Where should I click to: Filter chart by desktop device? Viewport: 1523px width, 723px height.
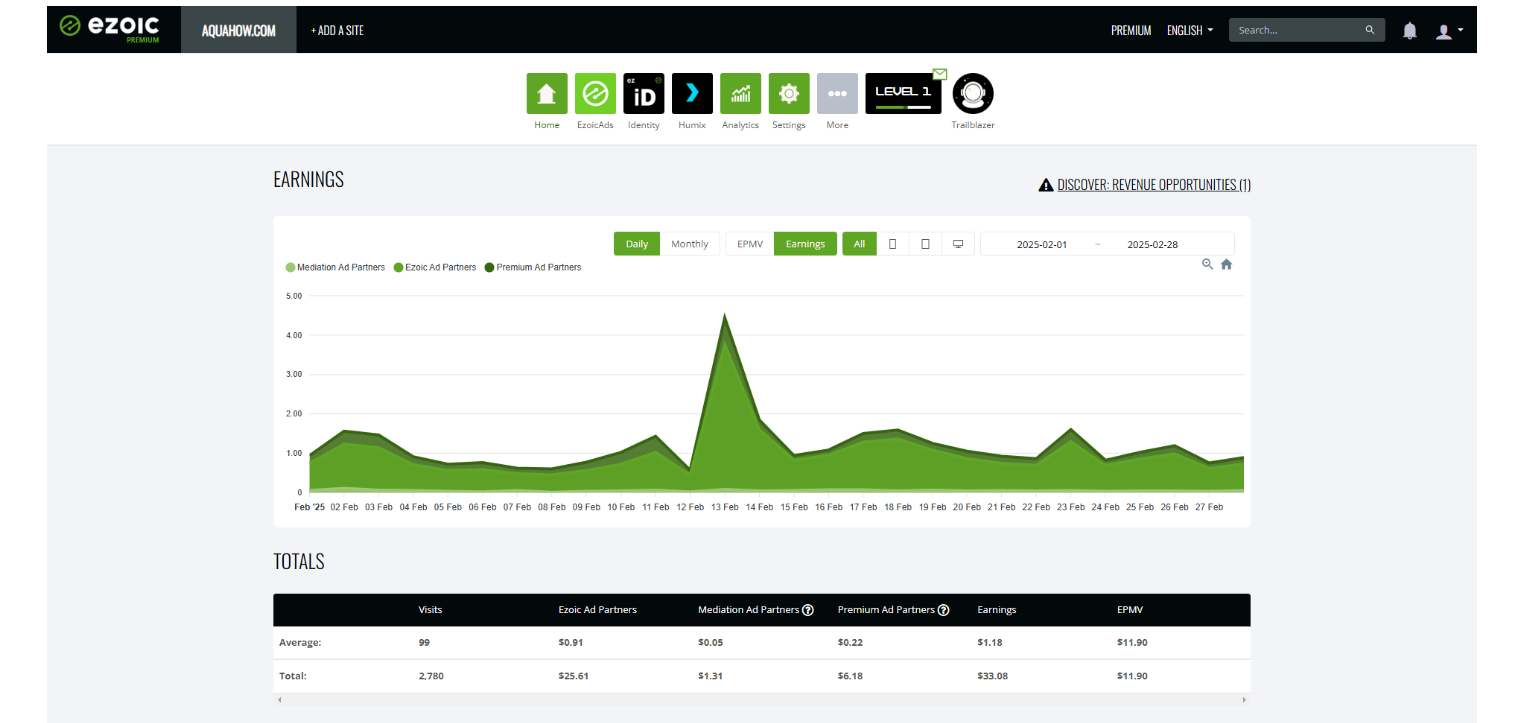coord(958,244)
